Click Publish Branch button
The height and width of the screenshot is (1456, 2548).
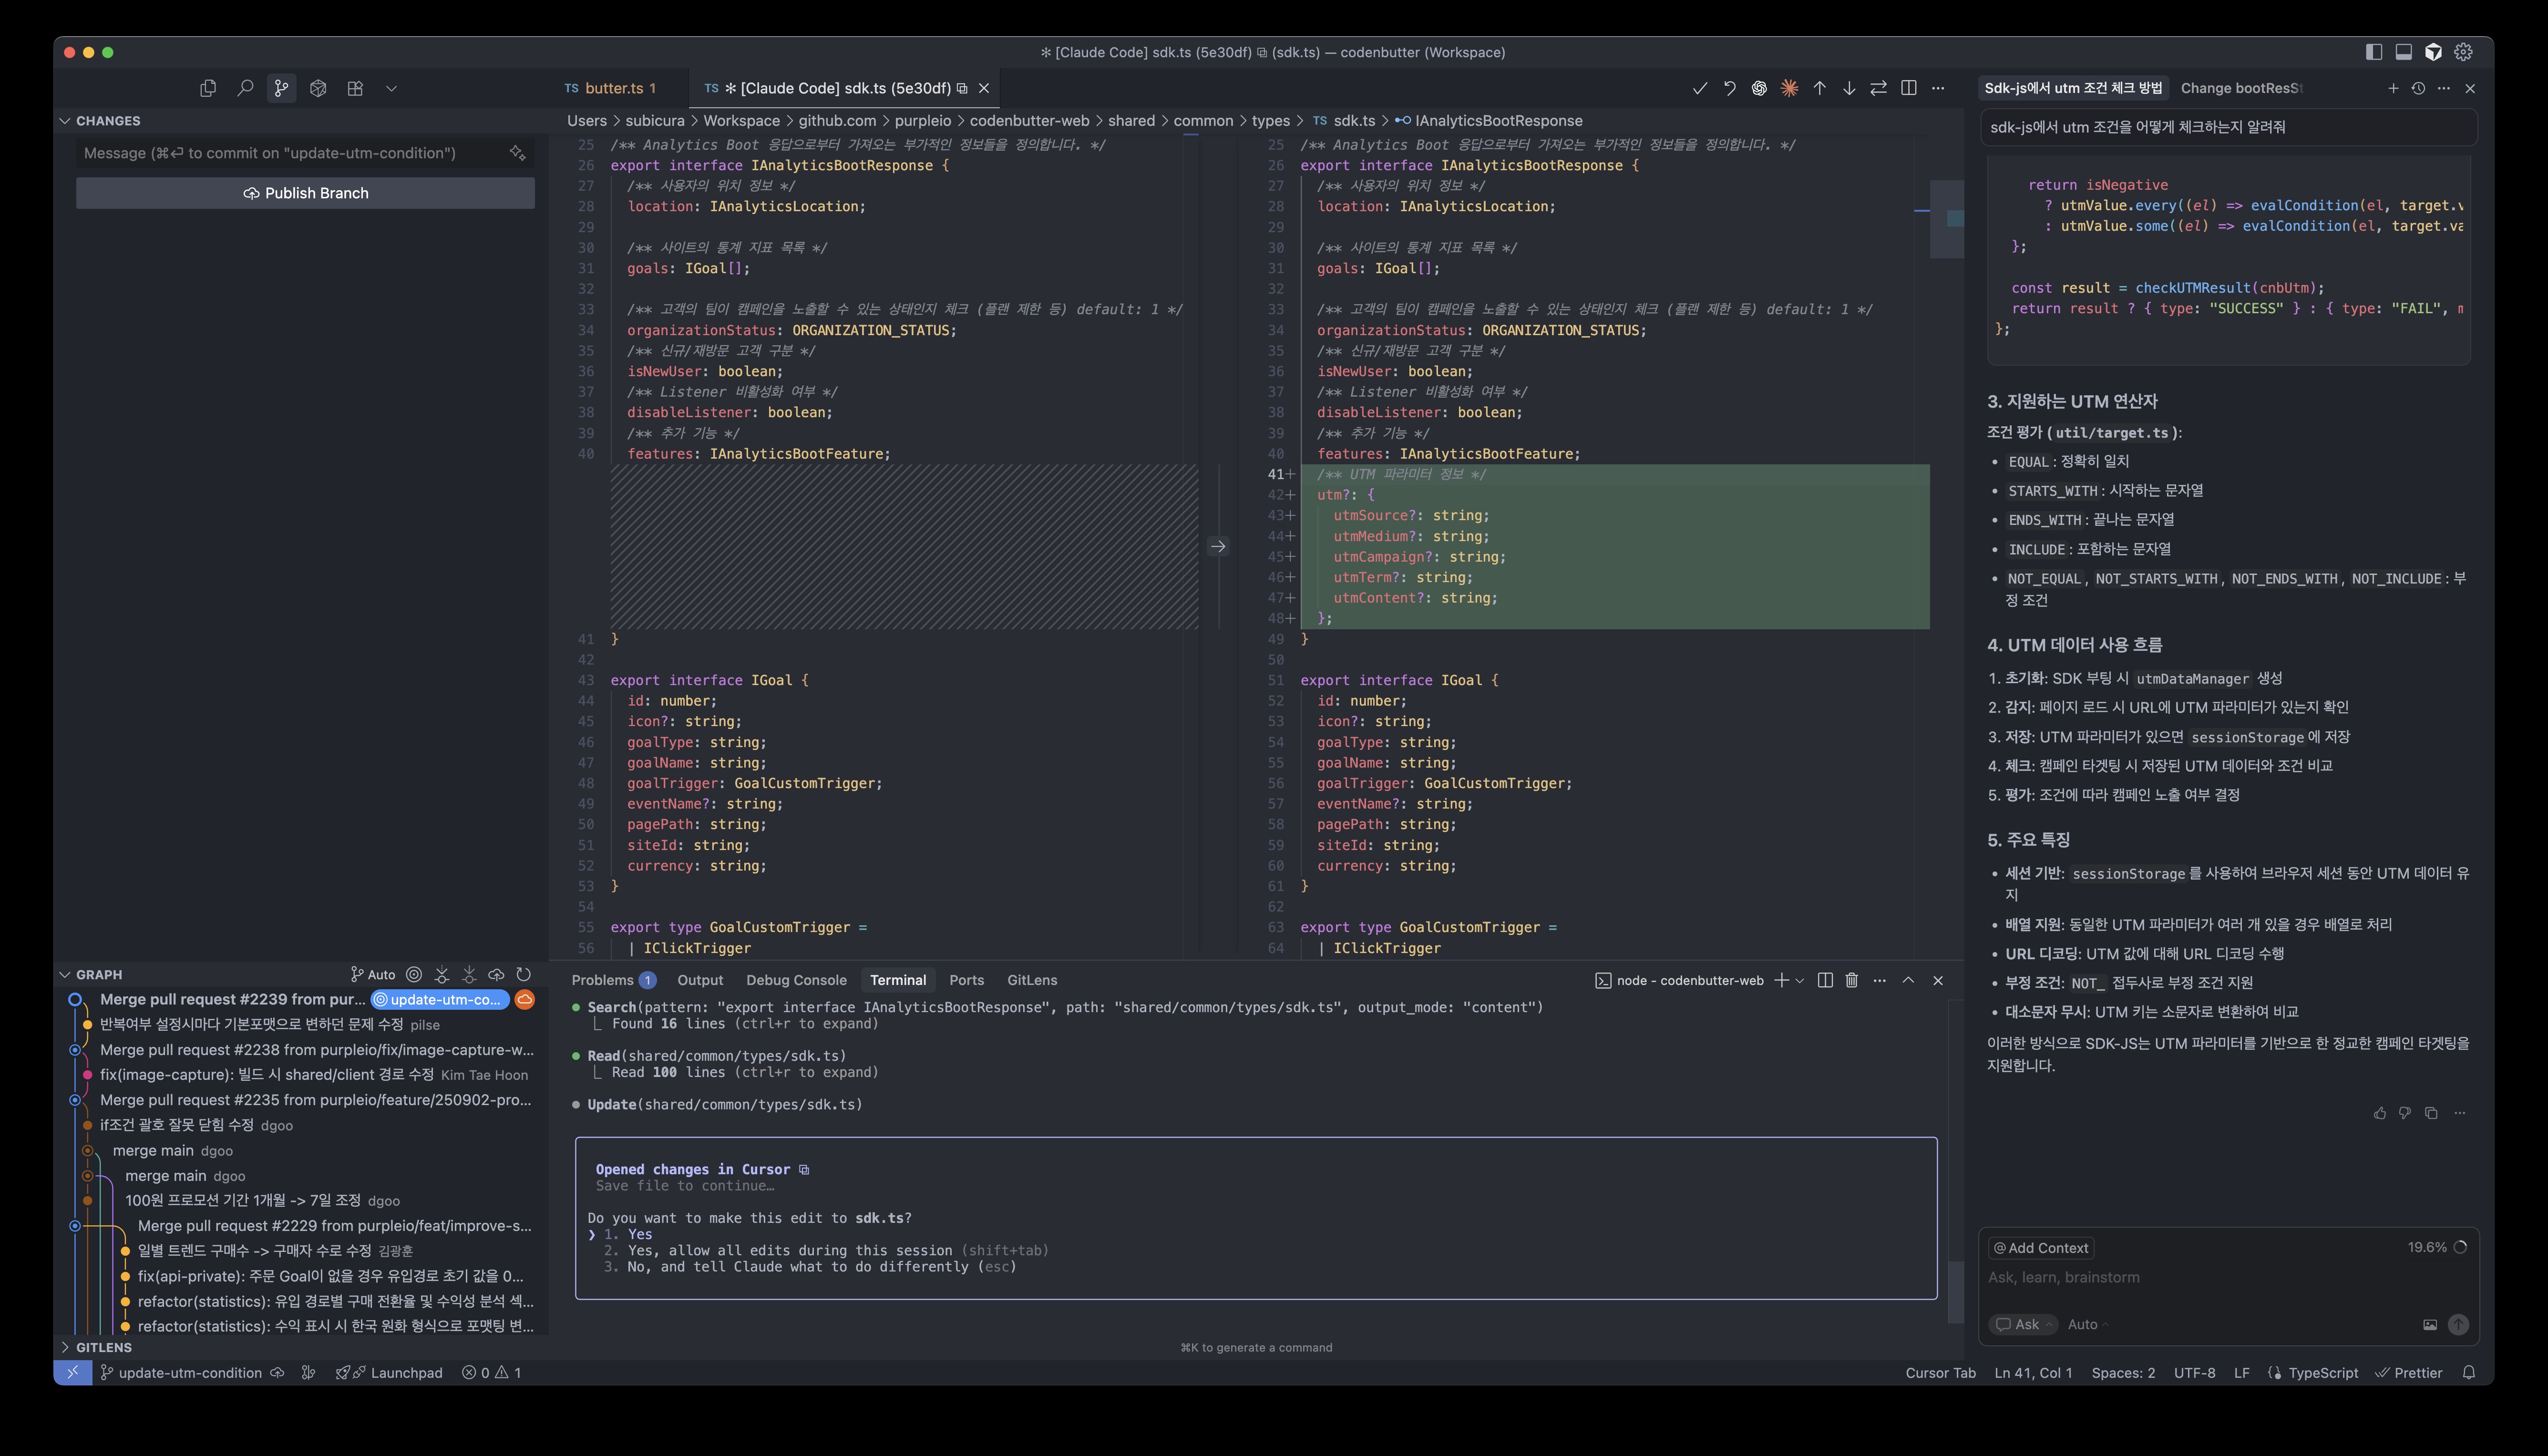(305, 193)
